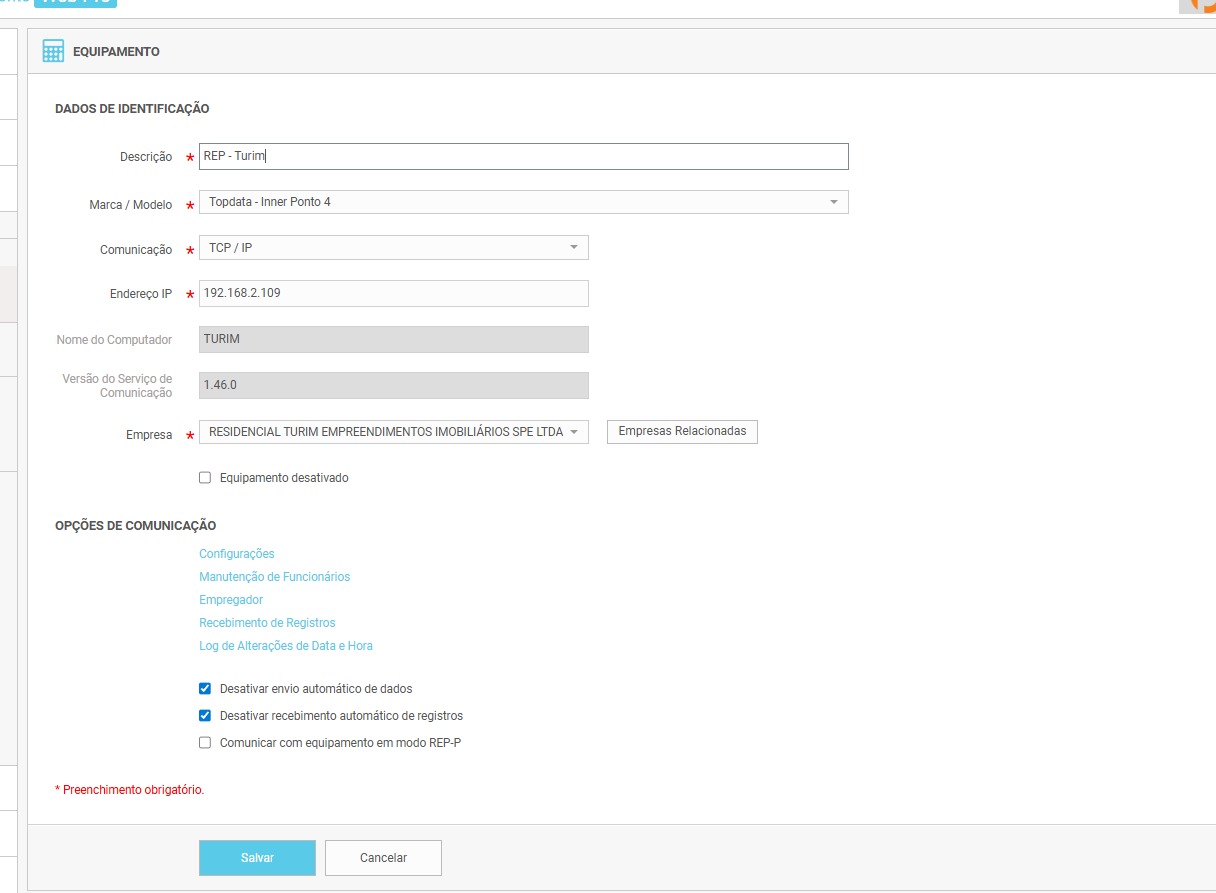The image size is (1216, 893).
Task: Click the Equipamento calculator icon
Action: pyautogui.click(x=53, y=52)
